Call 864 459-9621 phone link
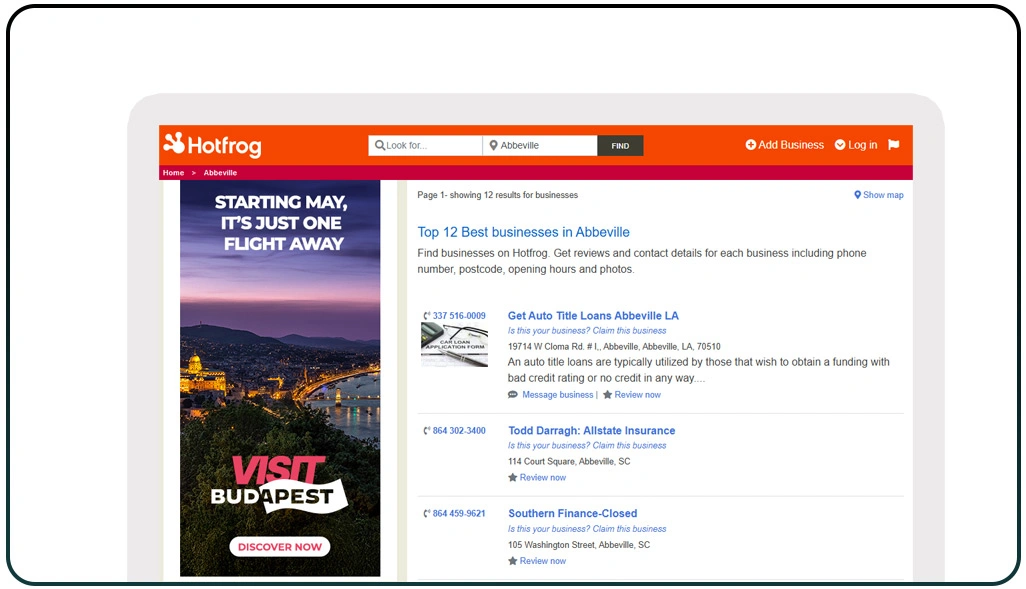This screenshot has height=589, width=1026. [459, 514]
